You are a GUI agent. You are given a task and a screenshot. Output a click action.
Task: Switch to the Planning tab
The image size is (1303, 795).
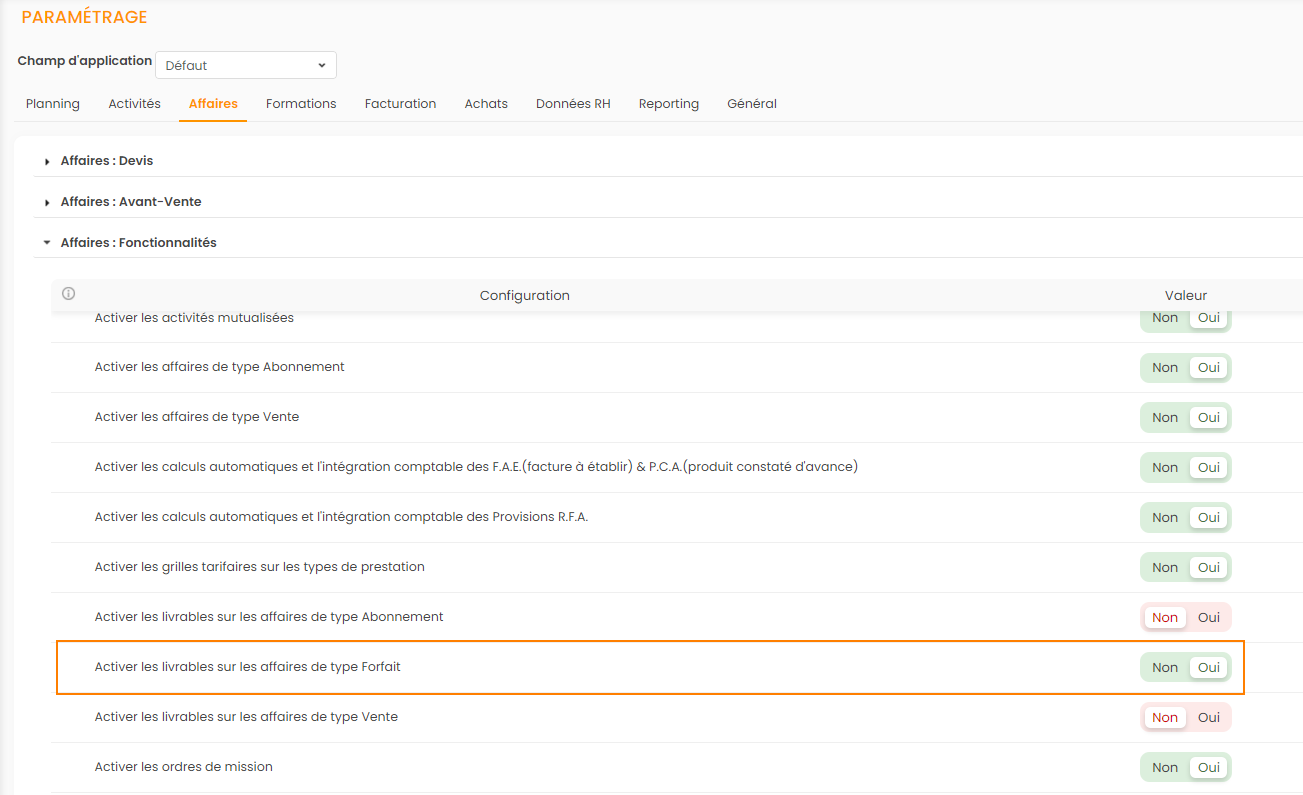click(53, 104)
